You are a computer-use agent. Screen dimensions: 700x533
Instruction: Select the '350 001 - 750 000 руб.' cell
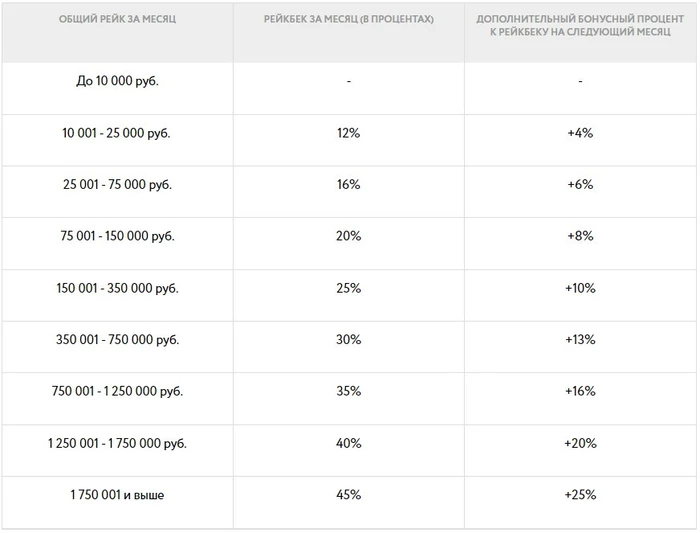[117, 340]
